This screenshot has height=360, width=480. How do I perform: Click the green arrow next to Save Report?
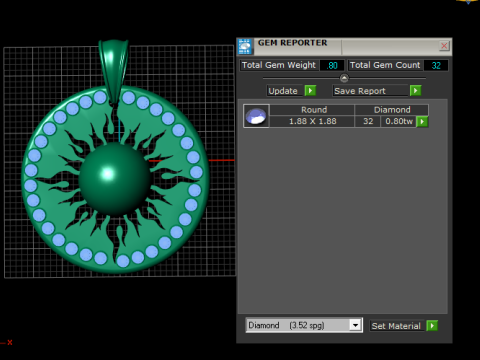tap(415, 91)
